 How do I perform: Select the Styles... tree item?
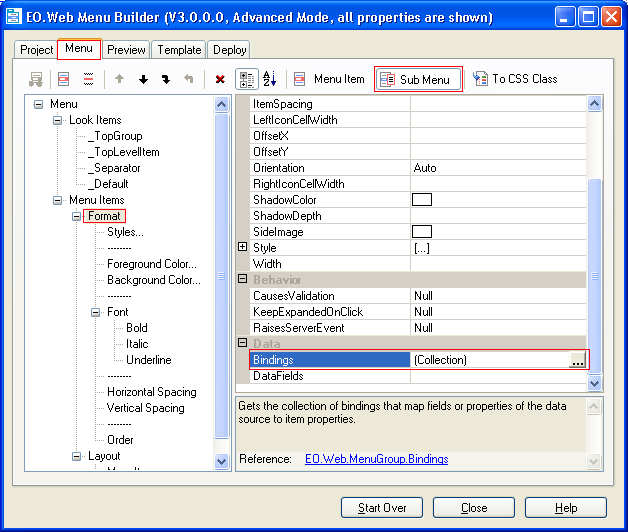coord(125,232)
